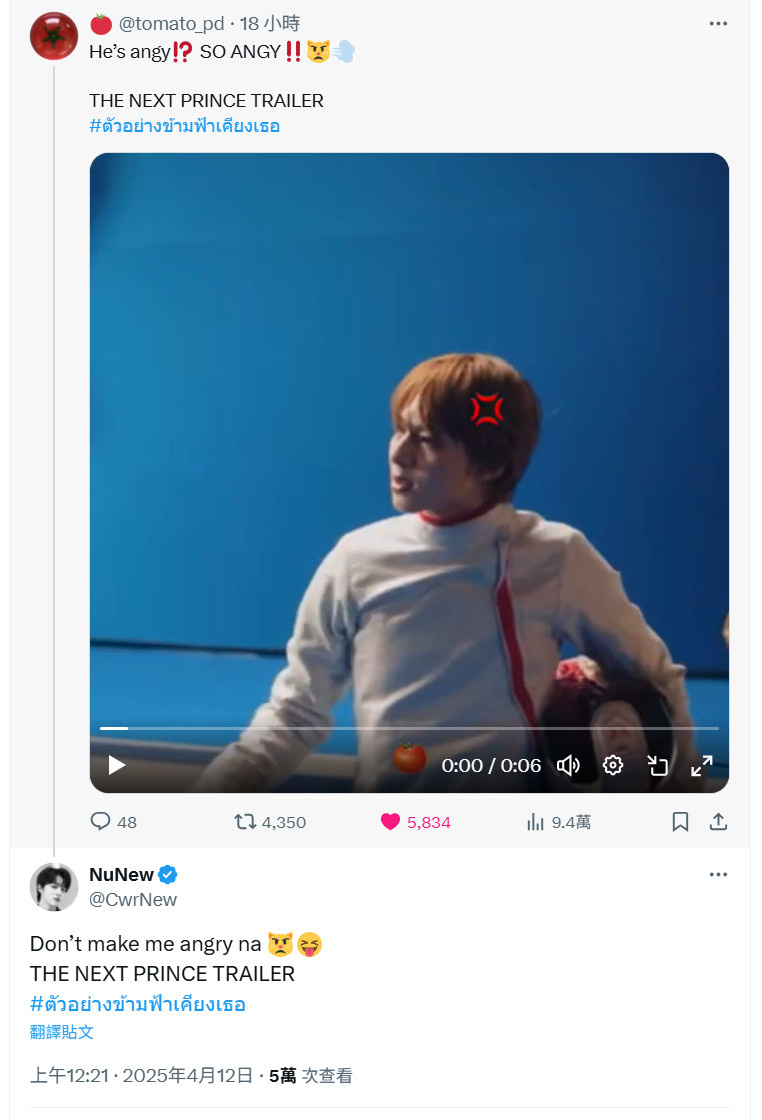Open video settings gear
The image size is (762, 1120).
pyautogui.click(x=613, y=765)
